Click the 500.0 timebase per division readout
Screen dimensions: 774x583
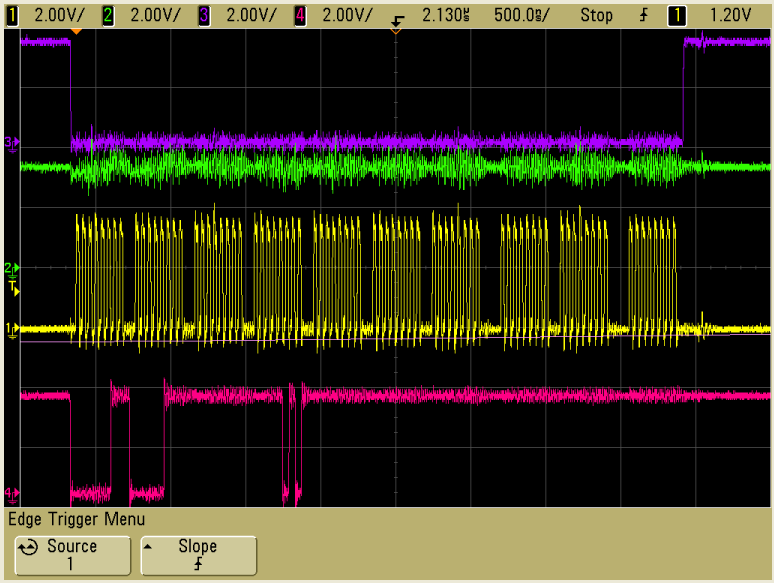[x=521, y=15]
